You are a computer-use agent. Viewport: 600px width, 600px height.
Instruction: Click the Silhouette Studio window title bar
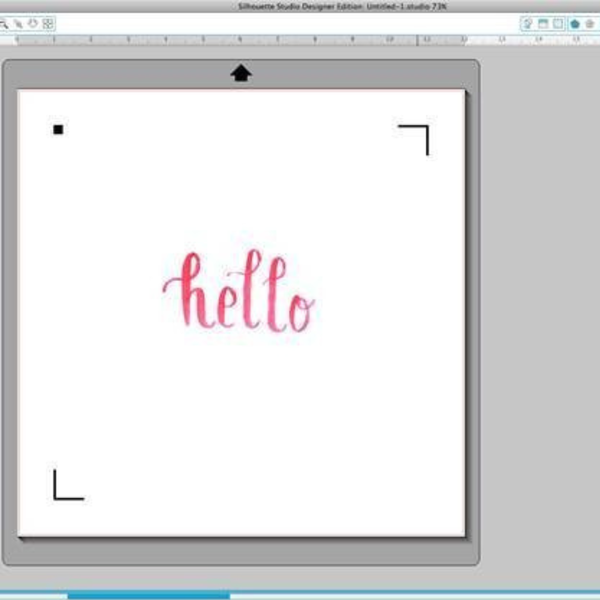(x=300, y=6)
